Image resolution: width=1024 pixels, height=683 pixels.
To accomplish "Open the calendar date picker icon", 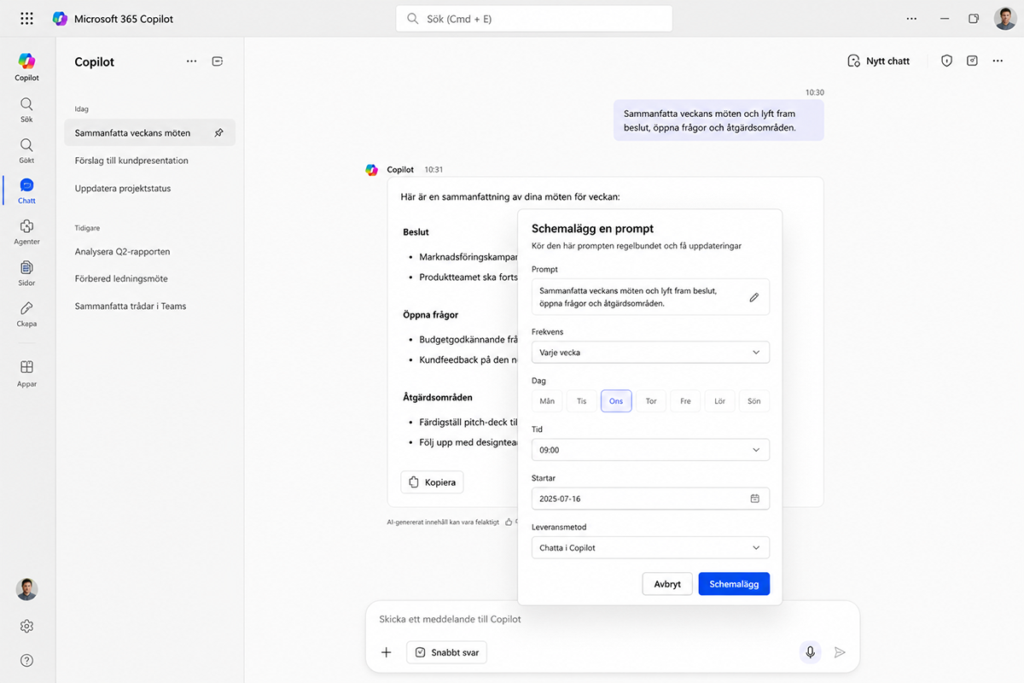I will pyautogui.click(x=754, y=498).
